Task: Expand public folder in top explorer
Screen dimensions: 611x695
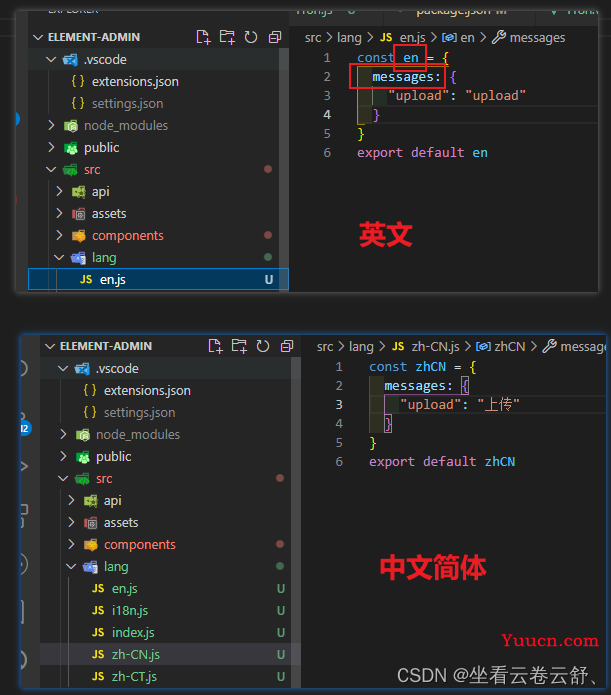Action: click(51, 148)
